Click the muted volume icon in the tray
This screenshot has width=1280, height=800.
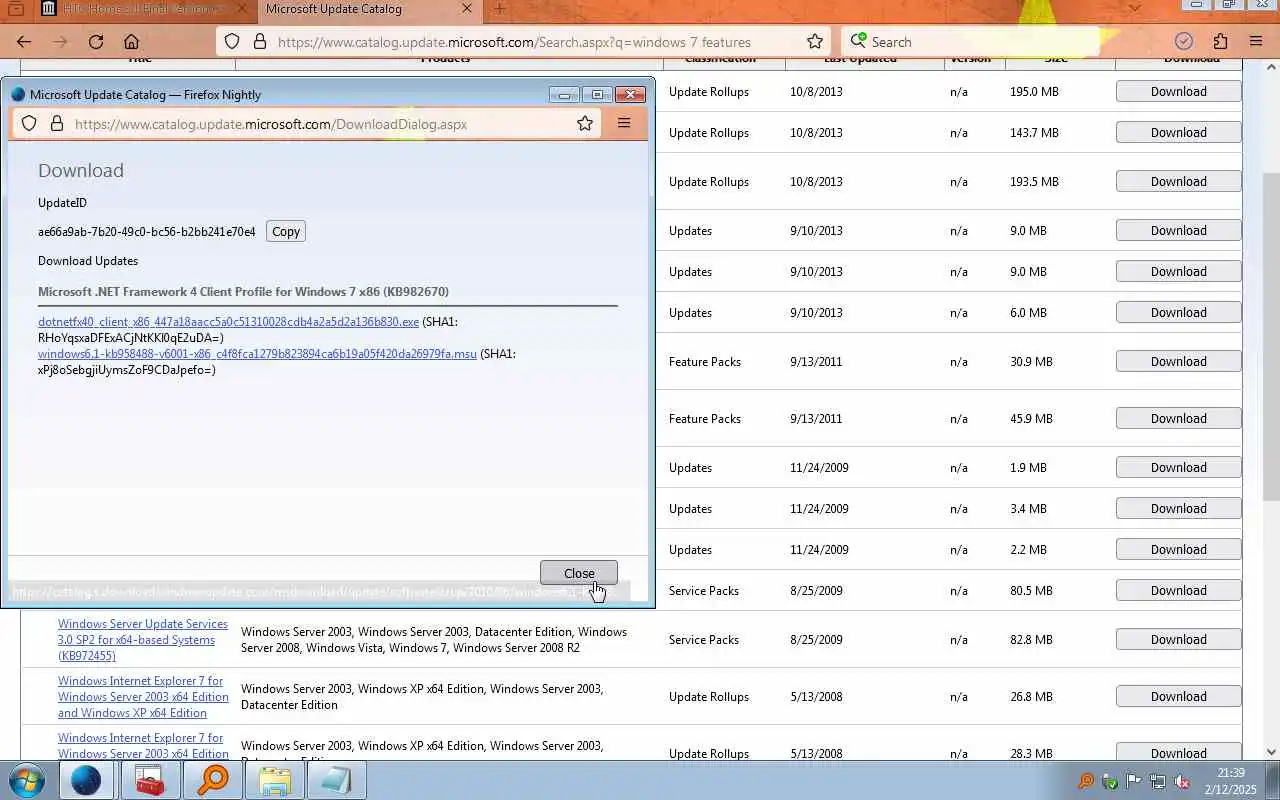(x=1182, y=781)
